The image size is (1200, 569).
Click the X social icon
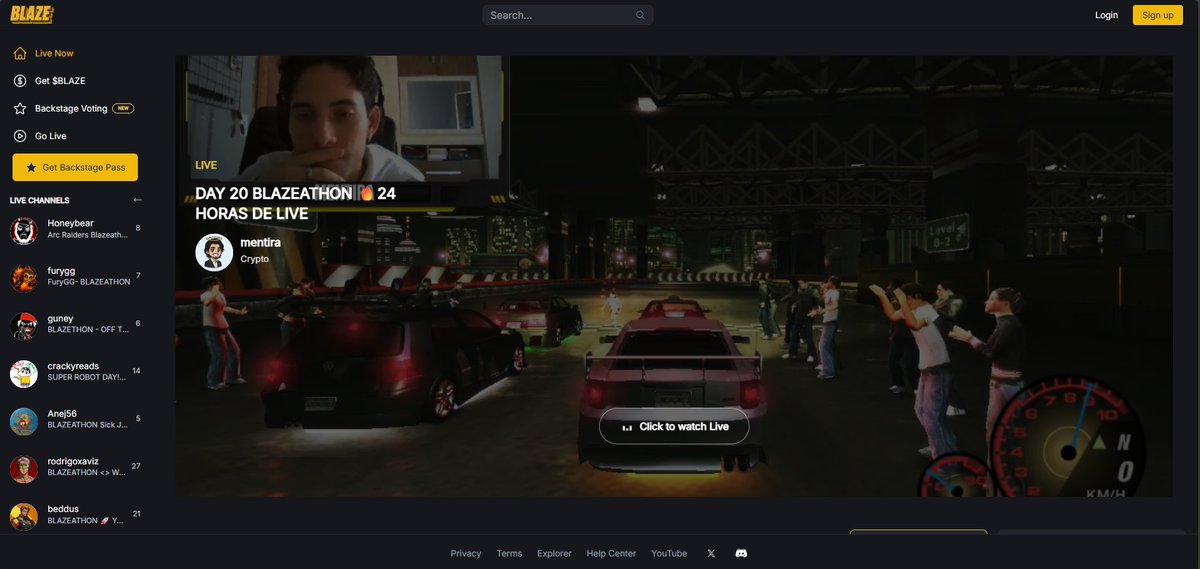click(x=711, y=553)
